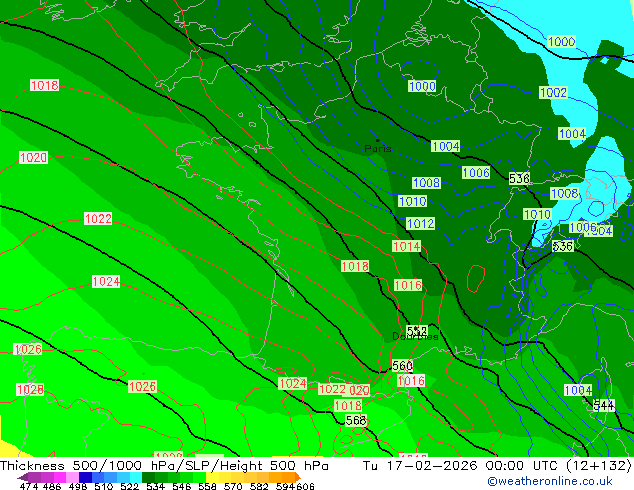Pick the darkest green legend swatch above 534

point(148,477)
